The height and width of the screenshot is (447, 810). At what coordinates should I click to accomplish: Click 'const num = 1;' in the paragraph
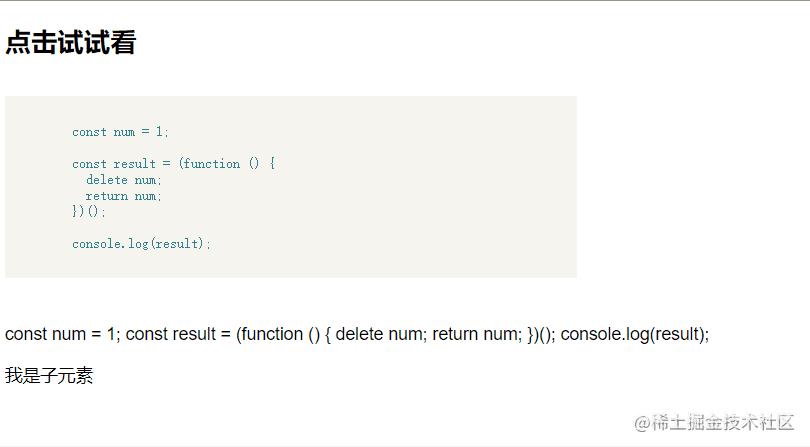(x=63, y=334)
